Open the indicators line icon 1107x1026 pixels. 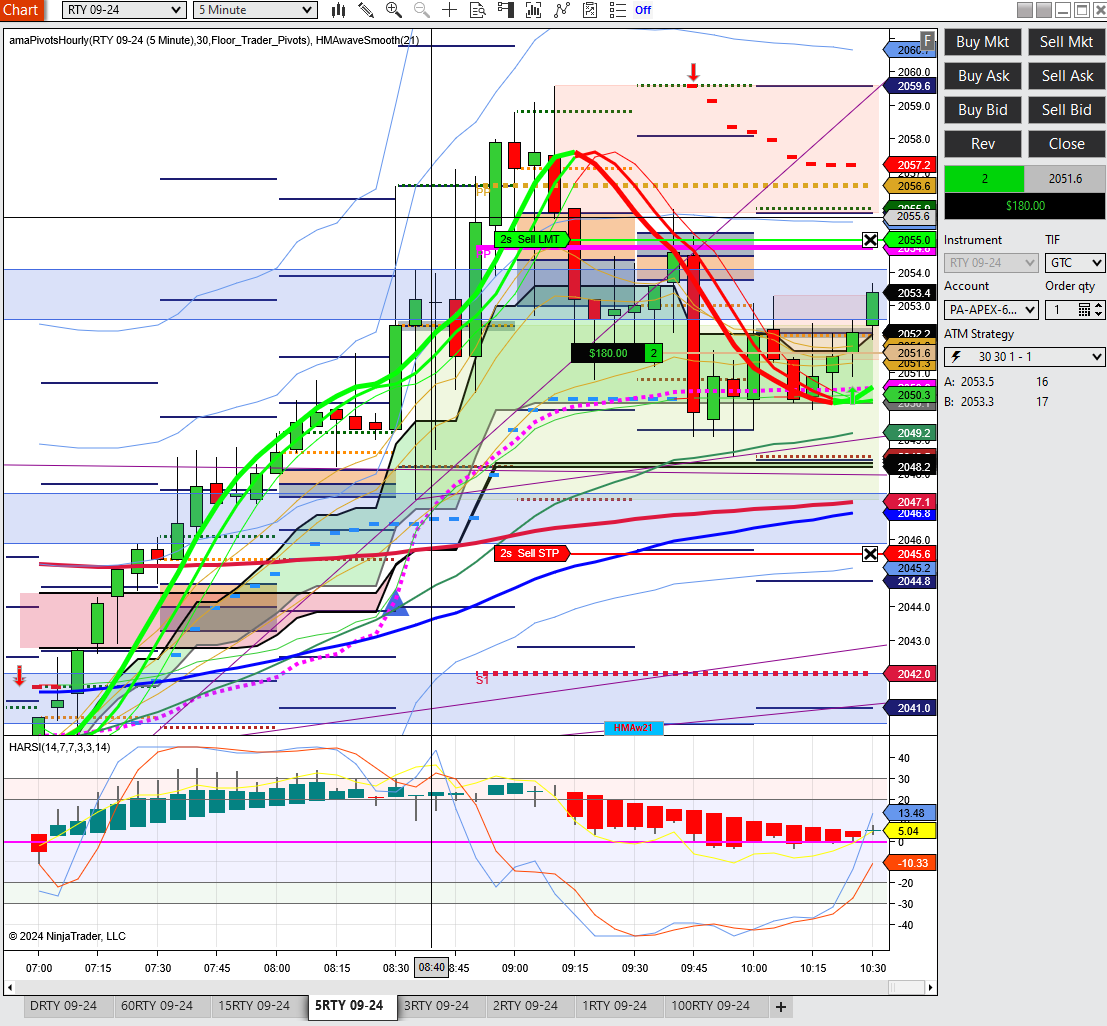[x=562, y=10]
